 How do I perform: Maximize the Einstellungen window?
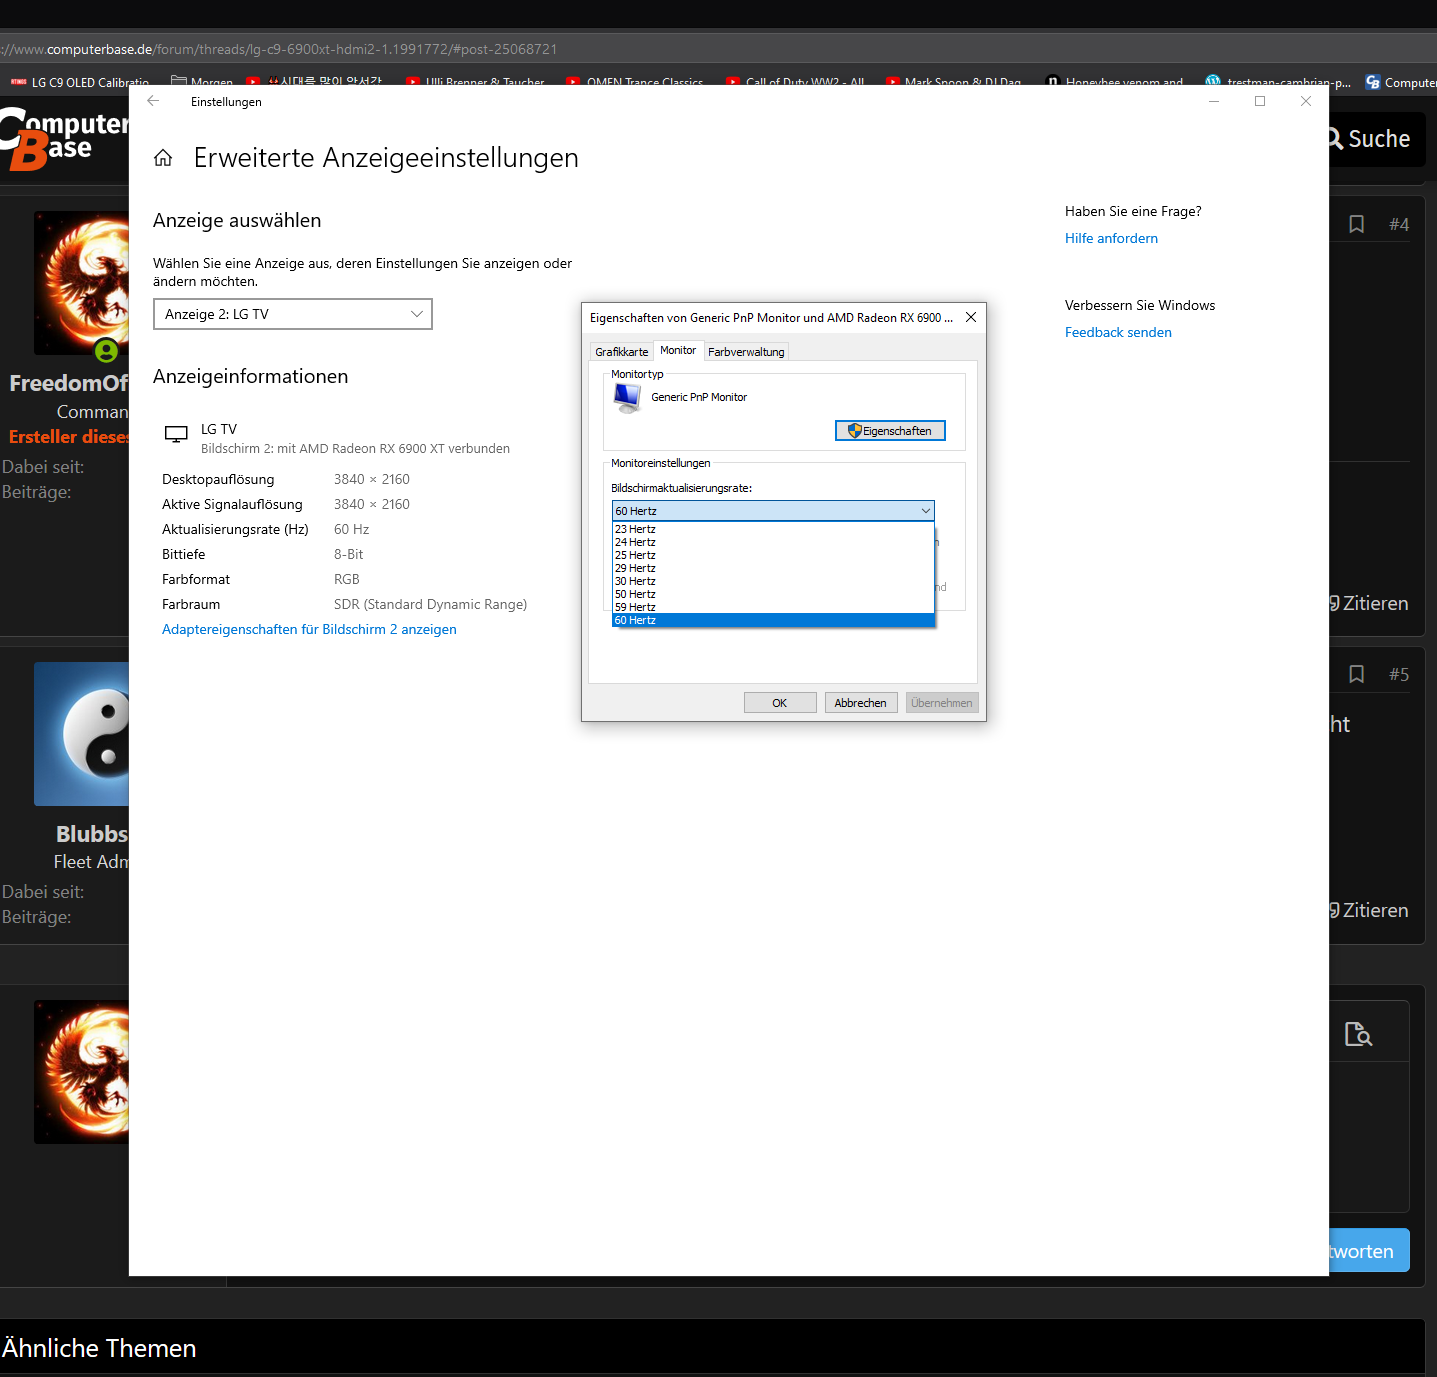tap(1260, 101)
